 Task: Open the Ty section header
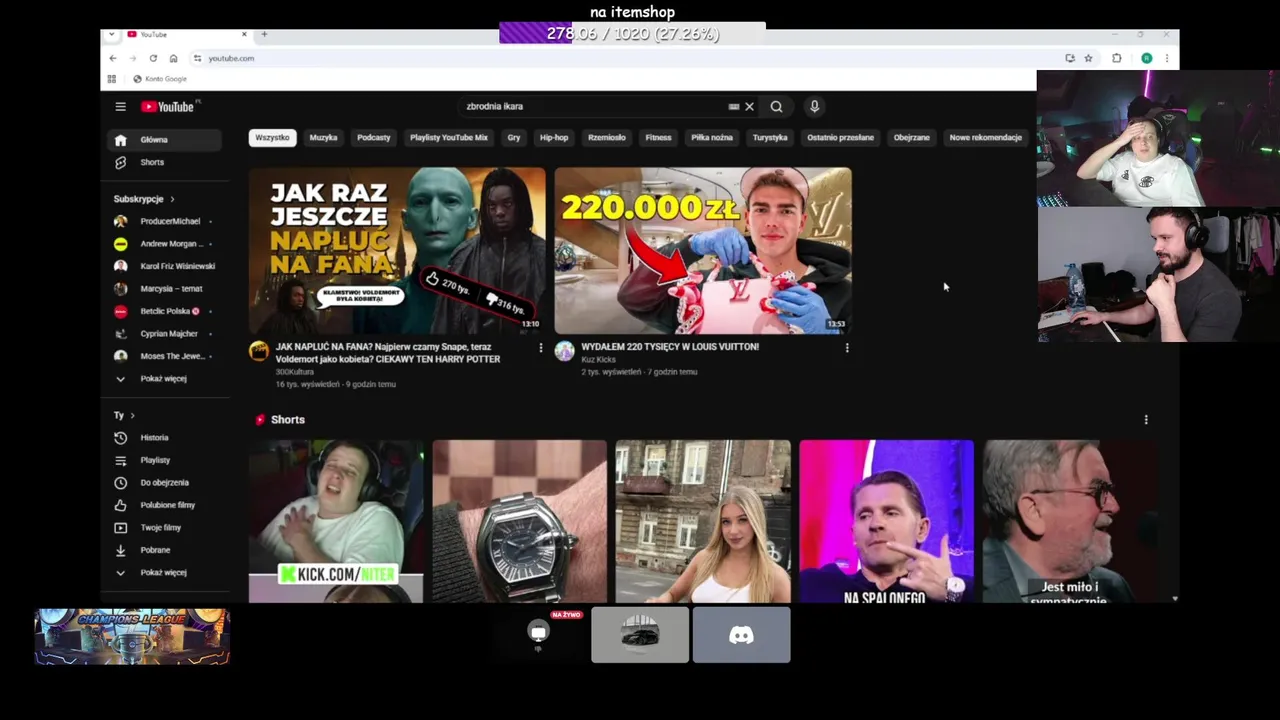[124, 415]
